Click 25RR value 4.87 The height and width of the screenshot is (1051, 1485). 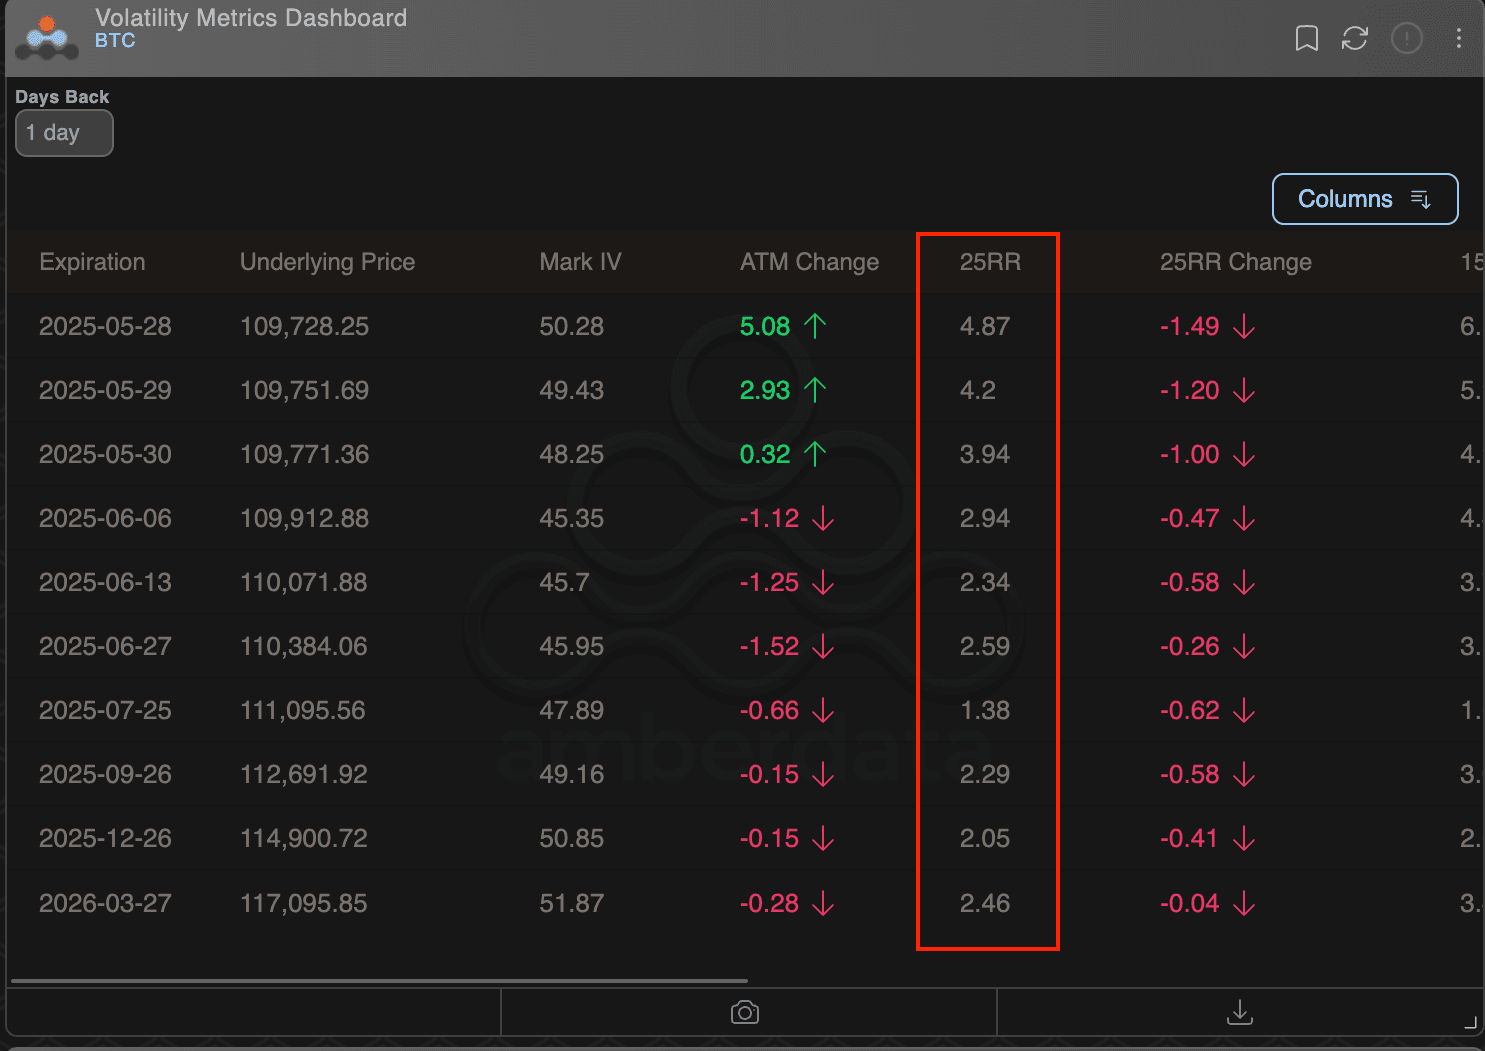tap(985, 326)
